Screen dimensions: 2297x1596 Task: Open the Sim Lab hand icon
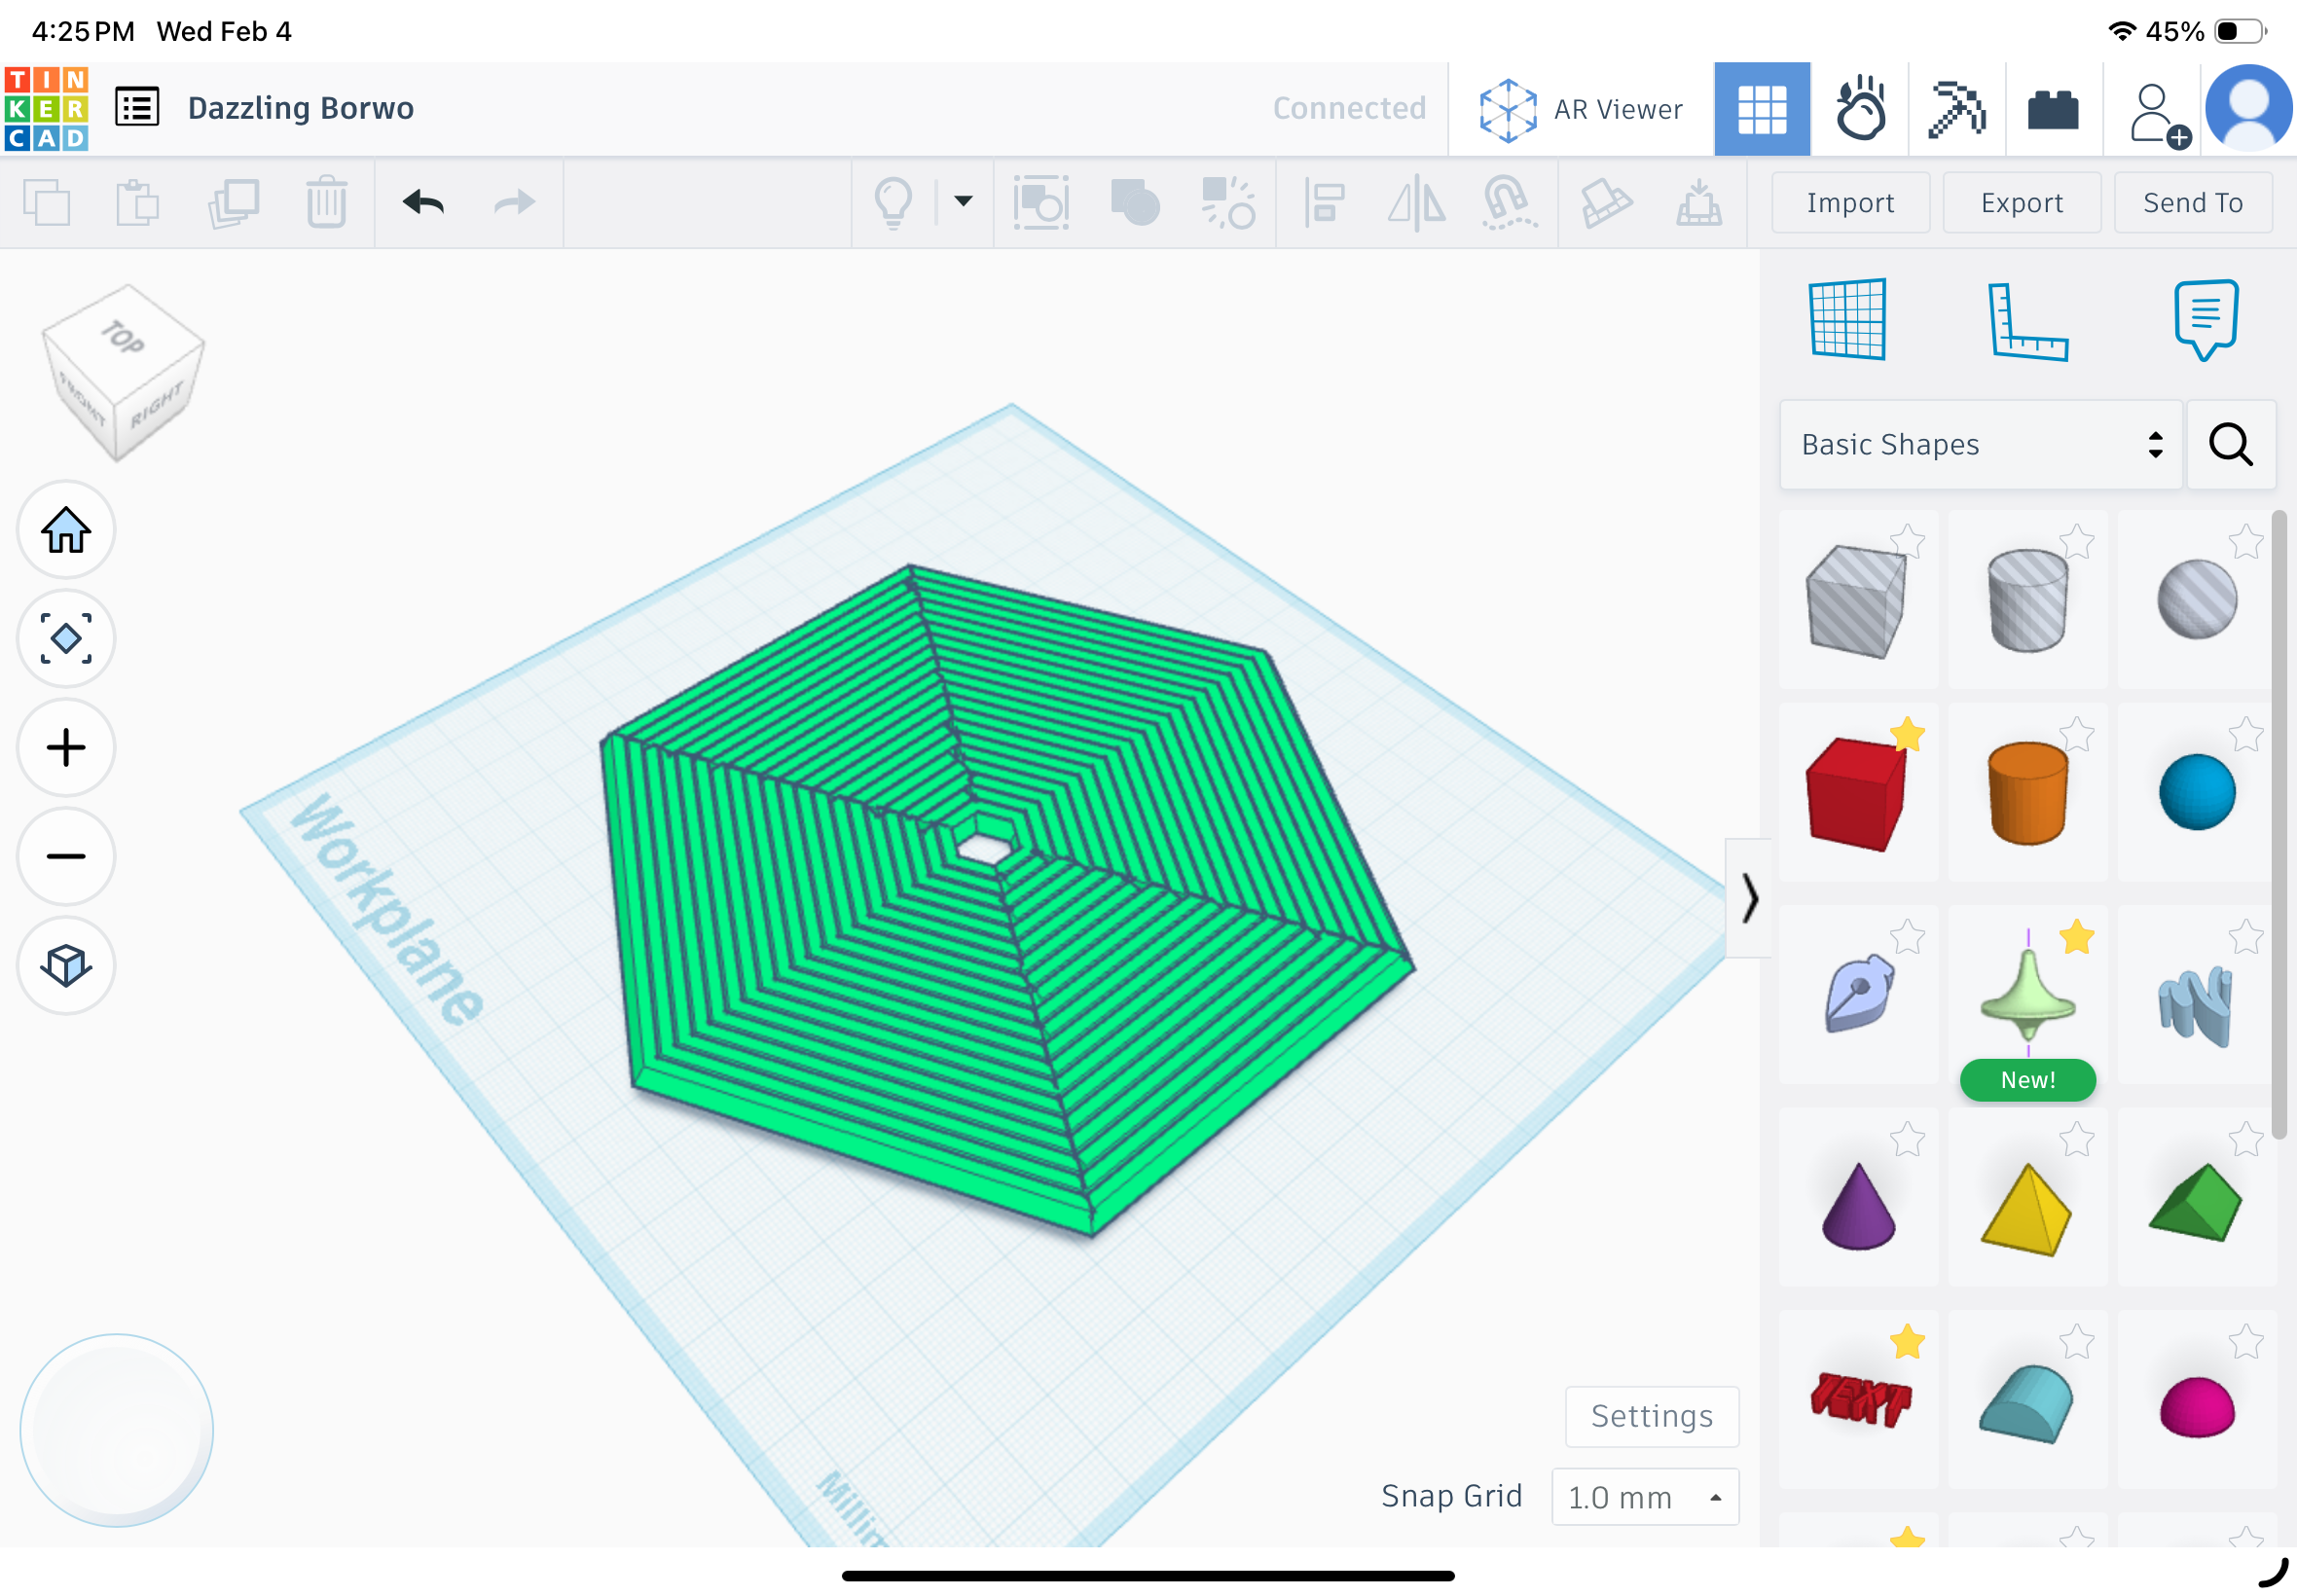[1860, 108]
